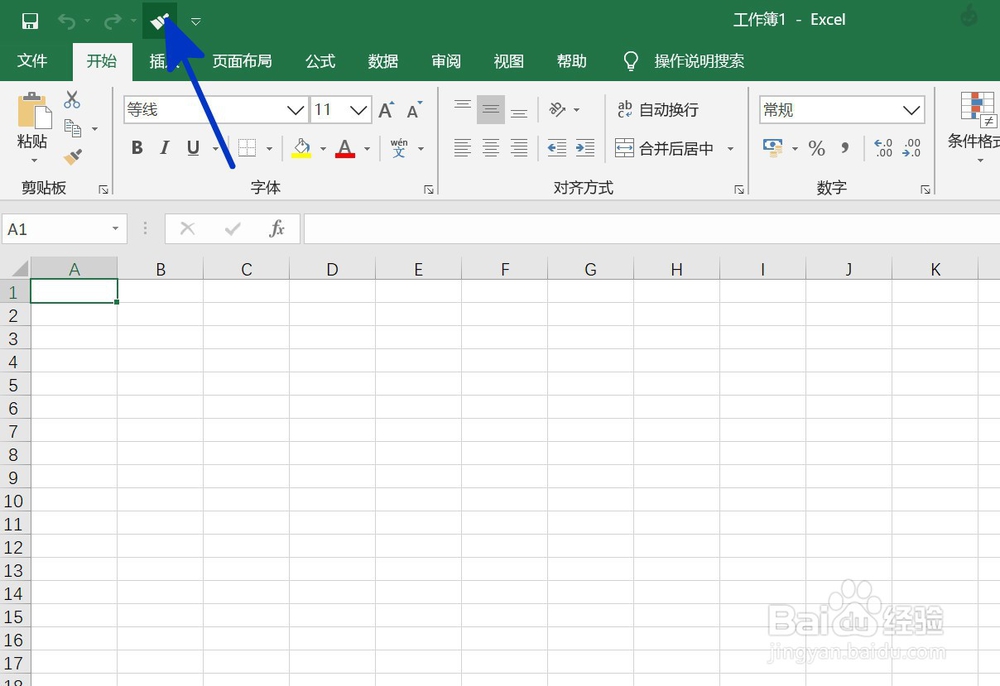Apply borders using the border grid icon
This screenshot has width=1000, height=686.
click(x=247, y=149)
